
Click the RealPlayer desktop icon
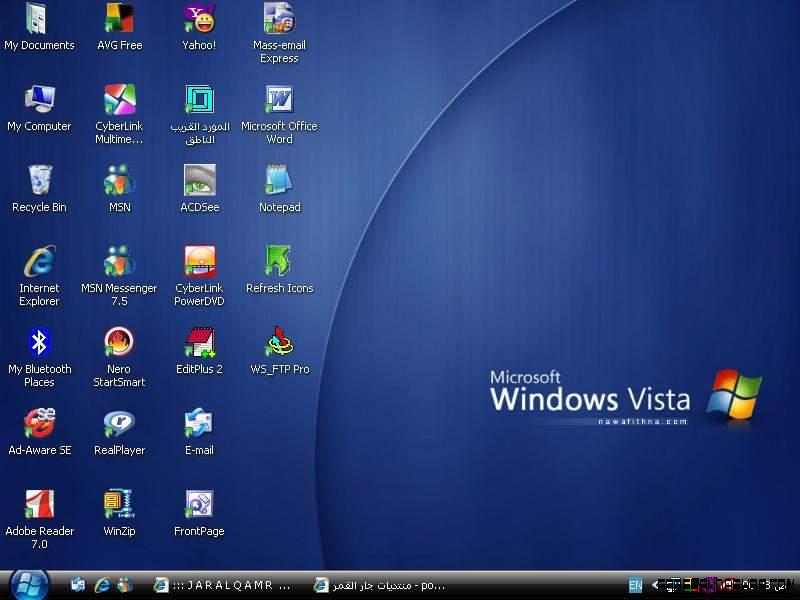pyautogui.click(x=119, y=424)
